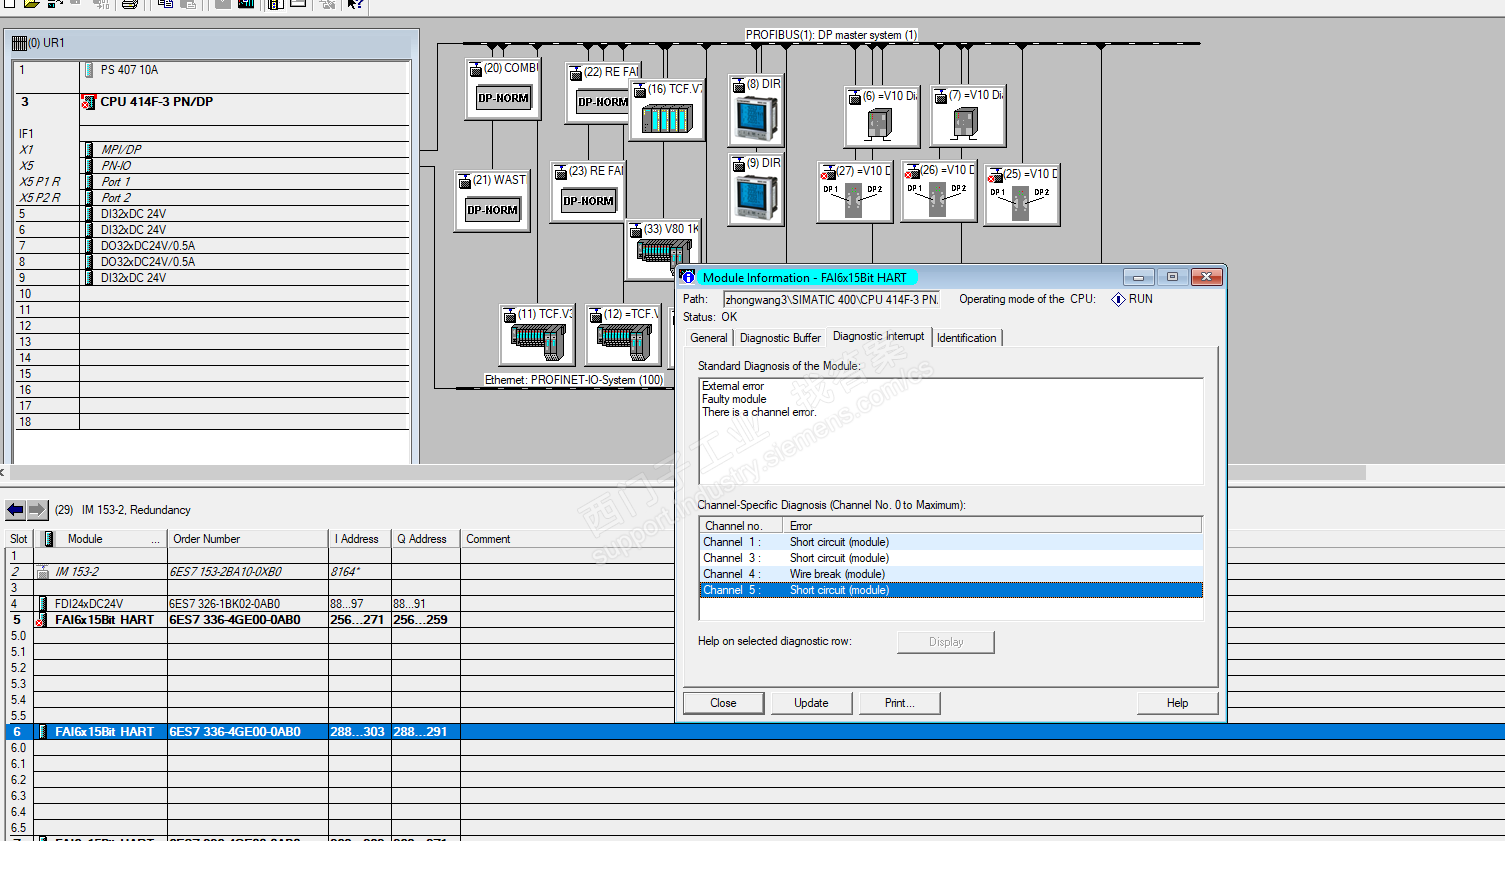The image size is (1505, 894).
Task: Select the (27) =V10 DP coupler station
Action: 854,192
